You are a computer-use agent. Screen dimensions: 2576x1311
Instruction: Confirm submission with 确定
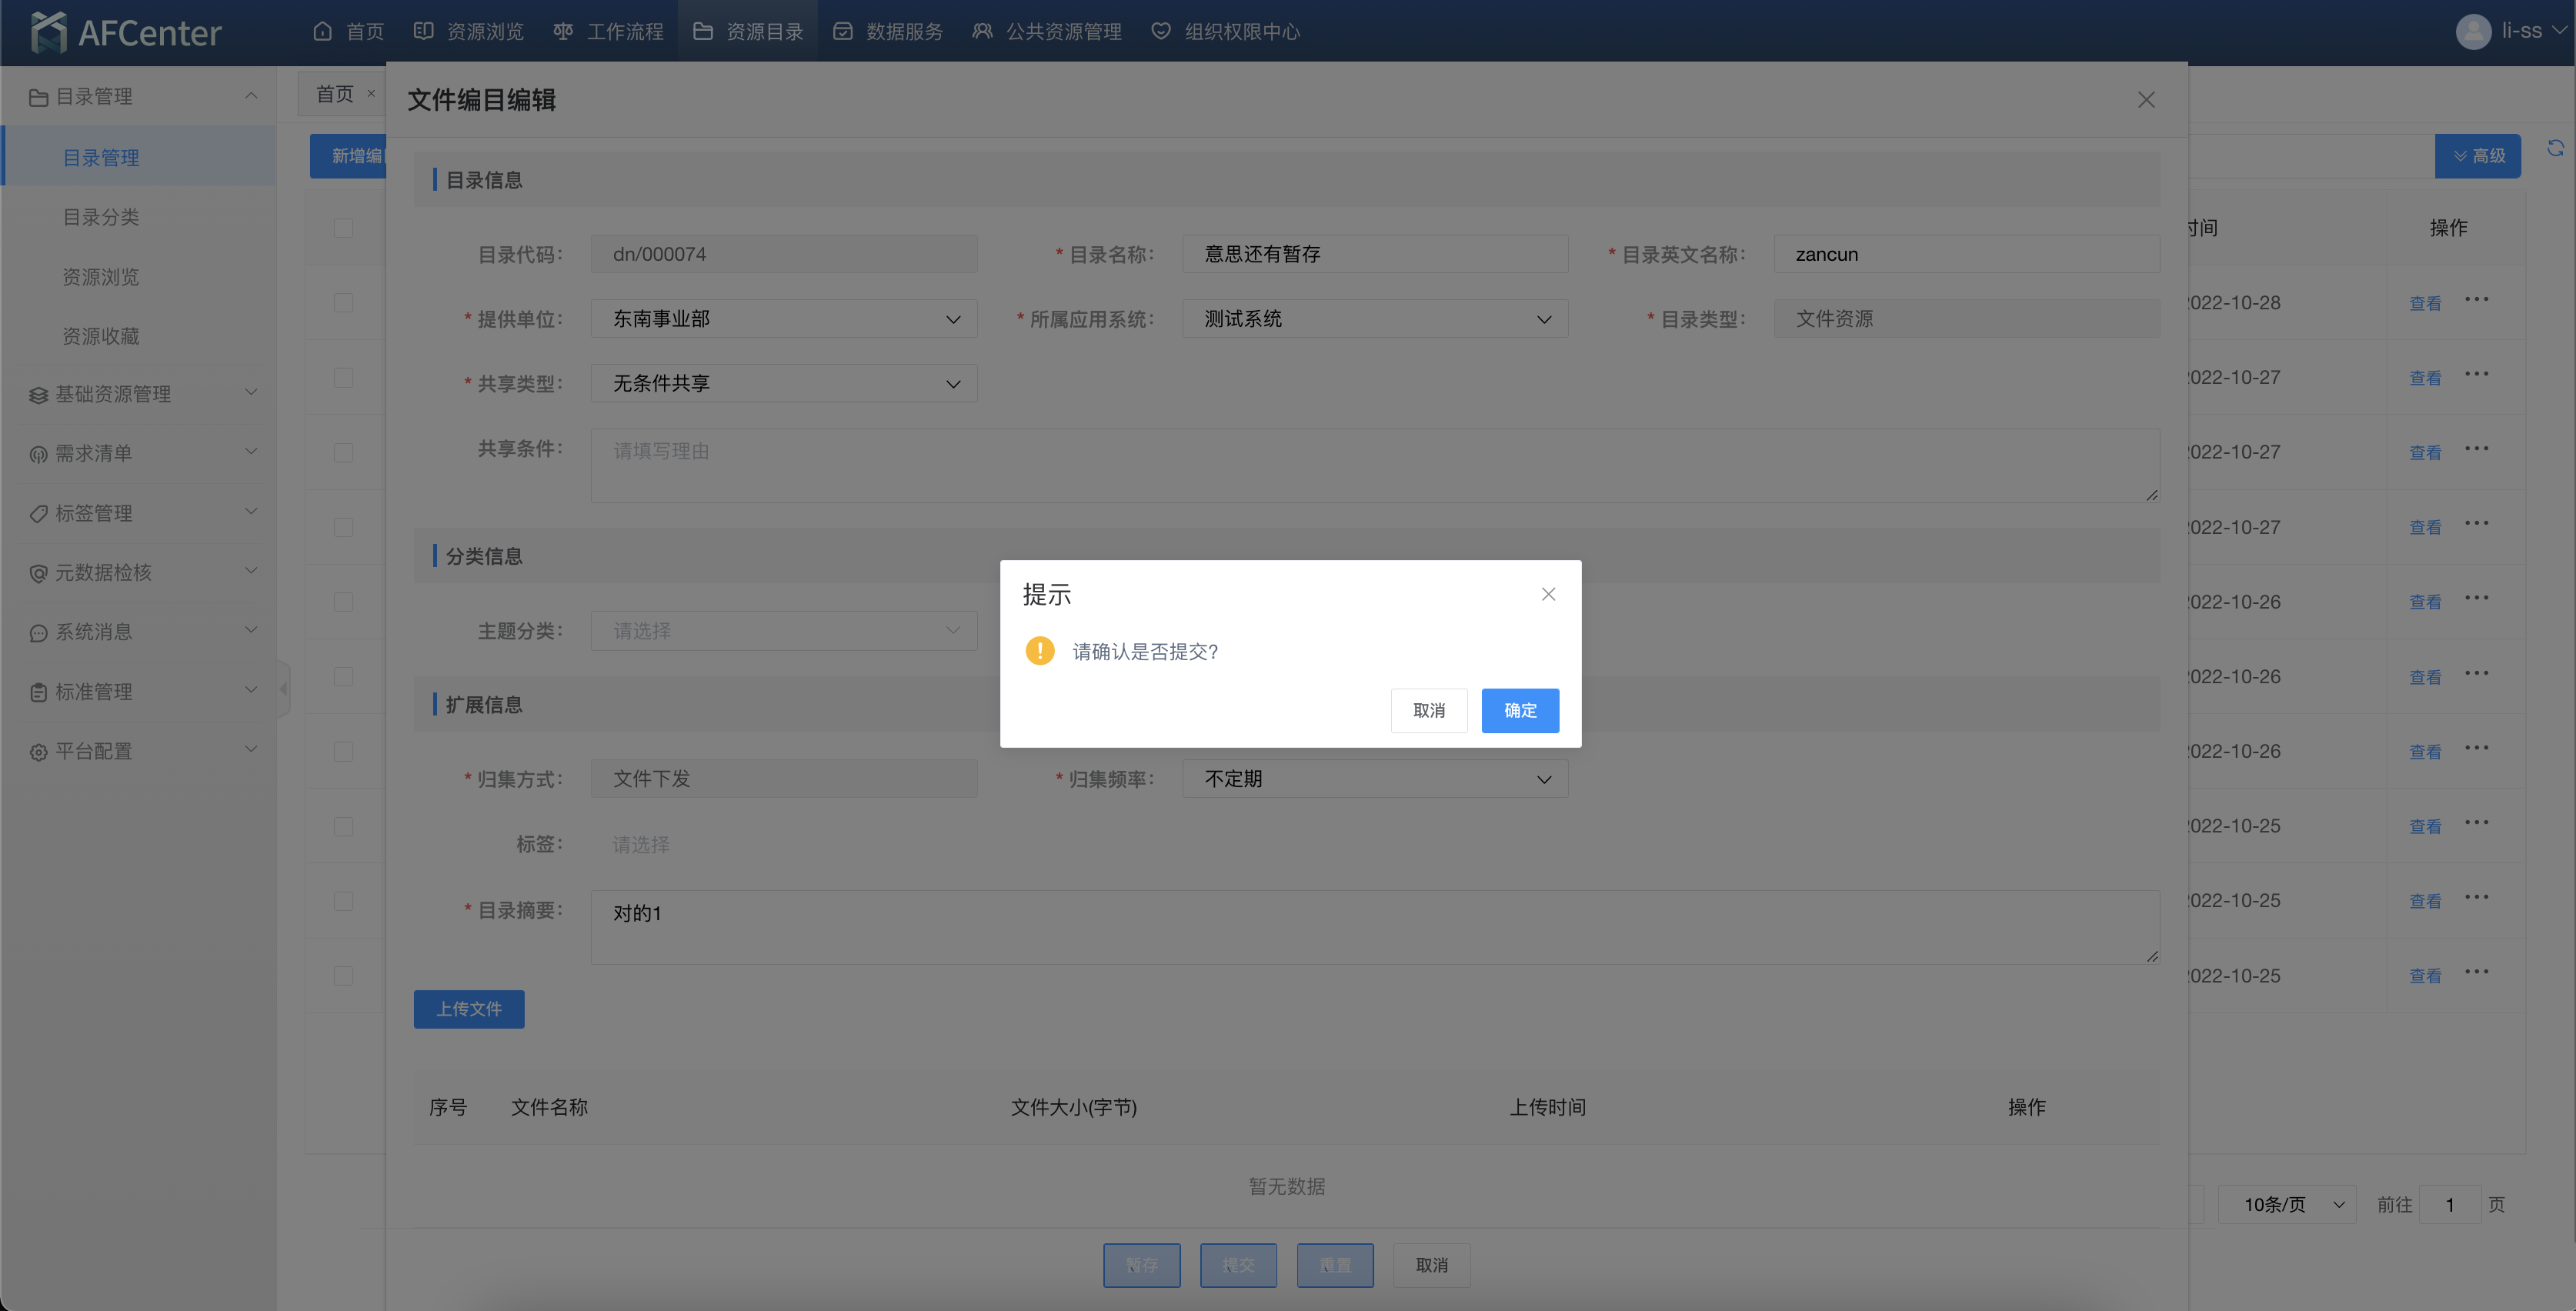point(1520,710)
